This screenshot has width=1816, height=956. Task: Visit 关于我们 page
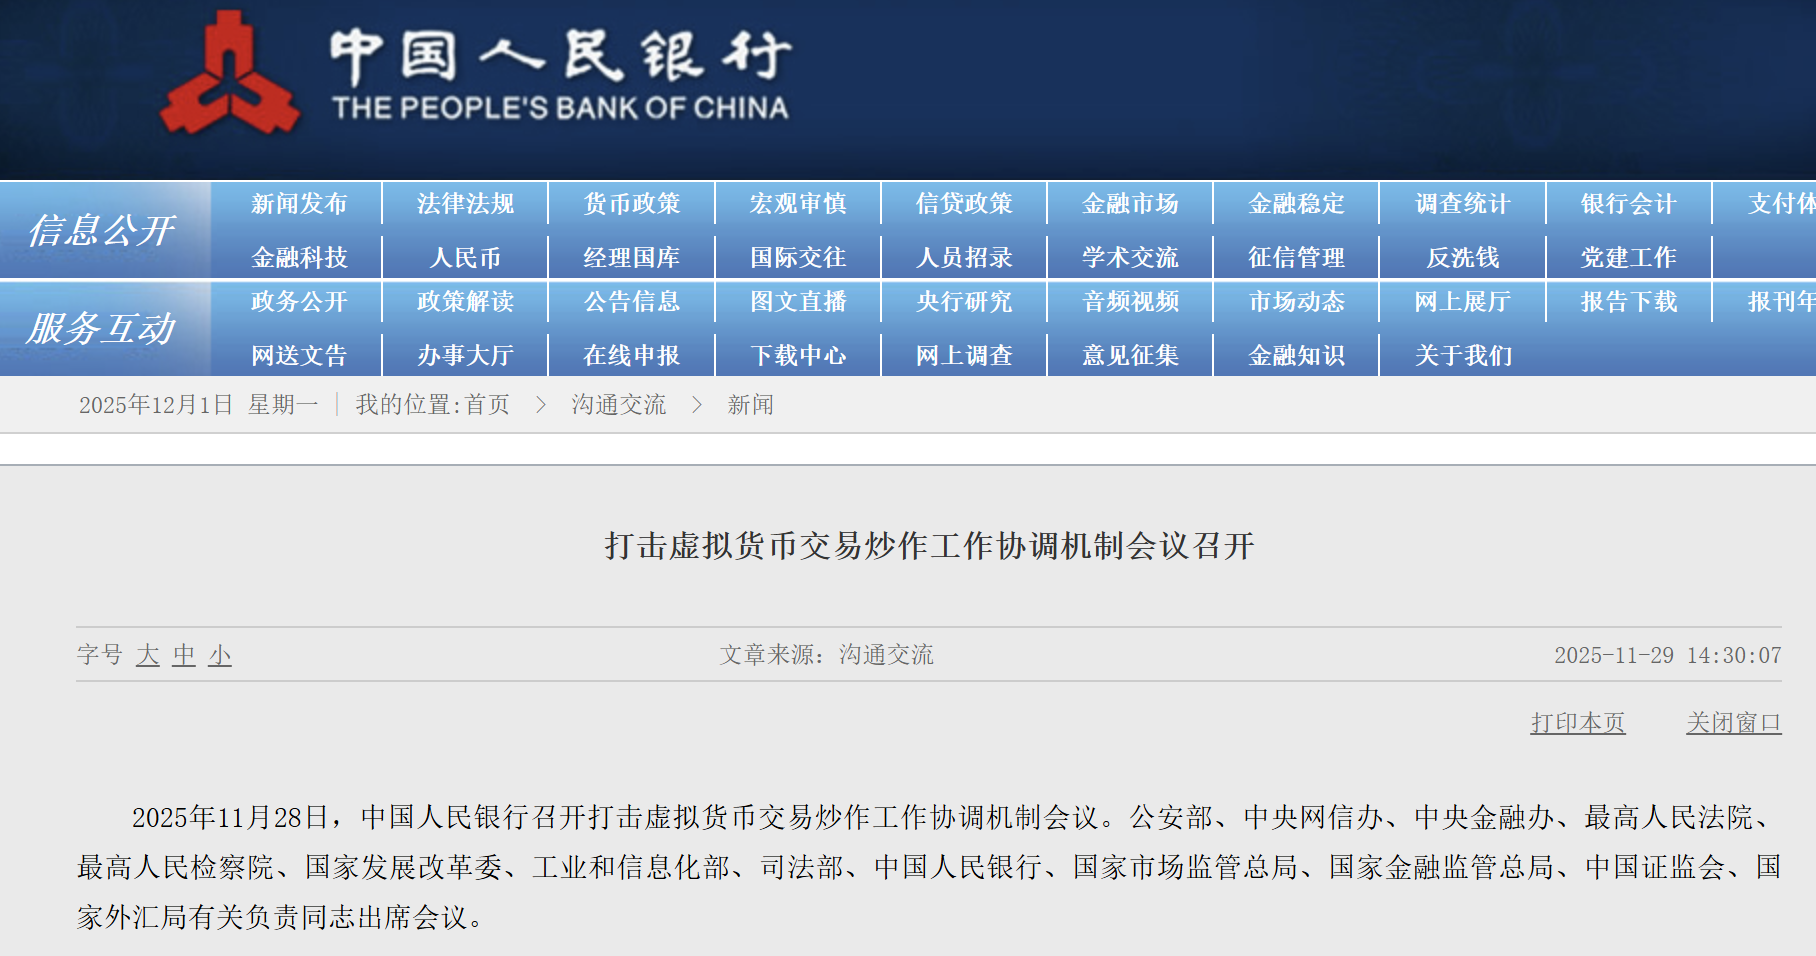click(x=1462, y=356)
